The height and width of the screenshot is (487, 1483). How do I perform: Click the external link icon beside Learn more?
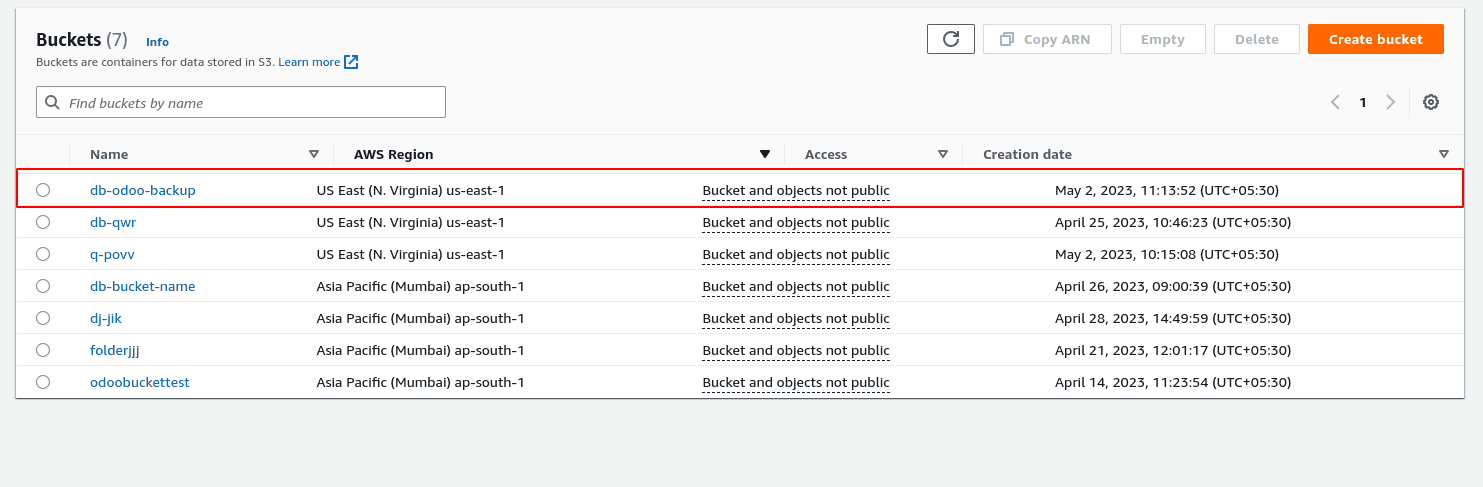point(351,62)
